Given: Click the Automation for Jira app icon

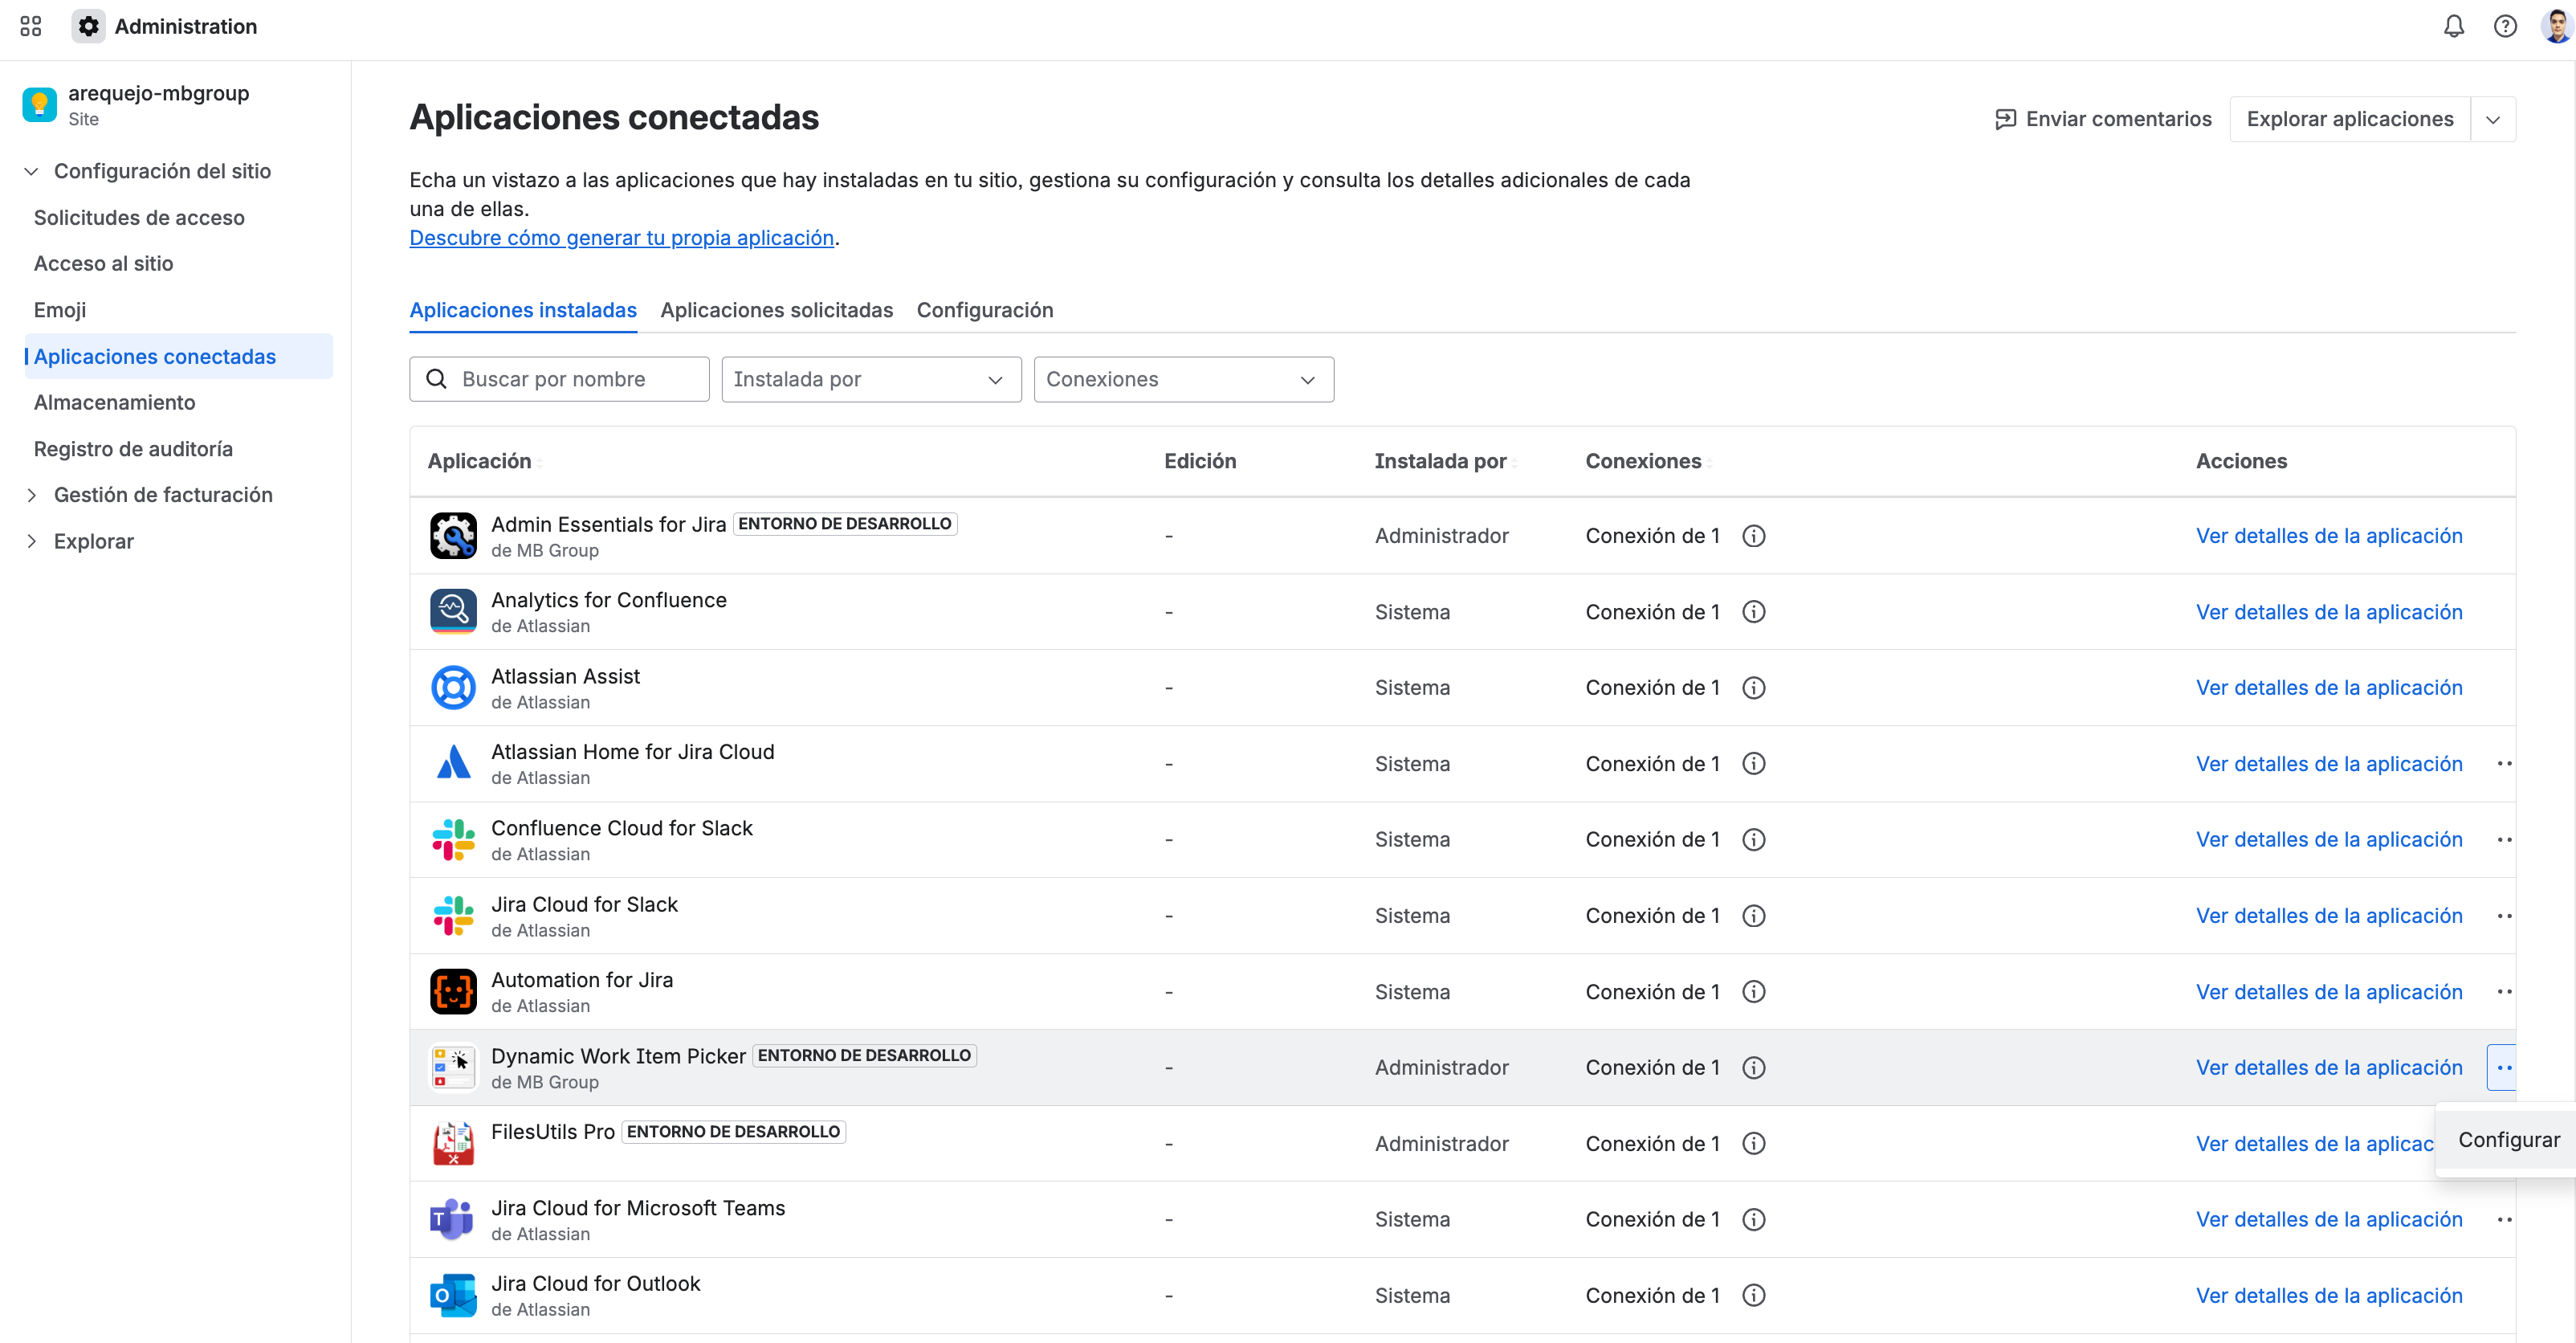Looking at the screenshot, I should [453, 992].
